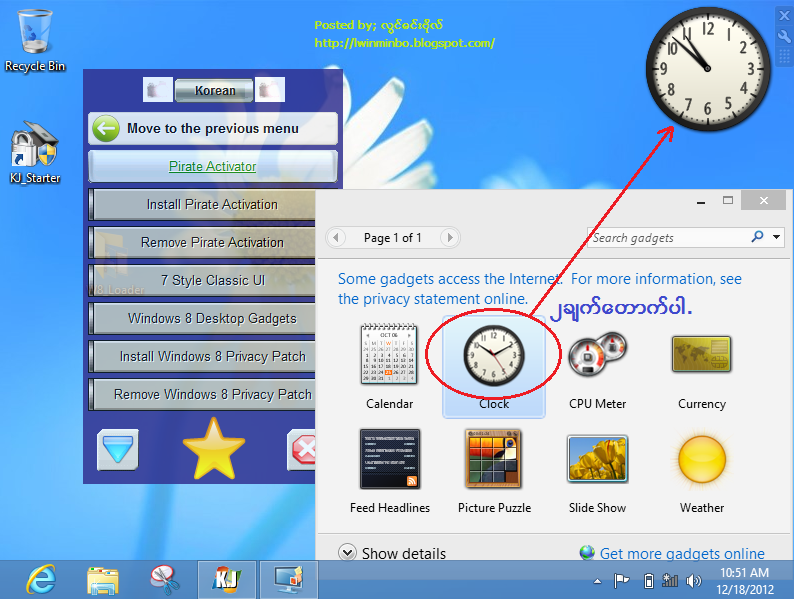Click the battery power tray icon
Viewport: 794px width, 599px height.
click(649, 581)
